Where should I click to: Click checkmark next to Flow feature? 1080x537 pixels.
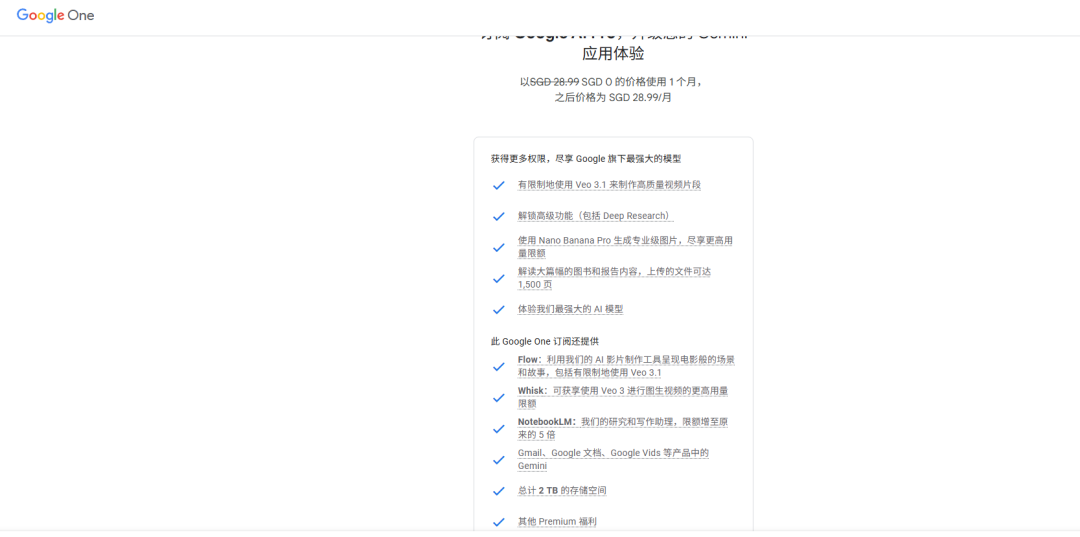click(499, 366)
